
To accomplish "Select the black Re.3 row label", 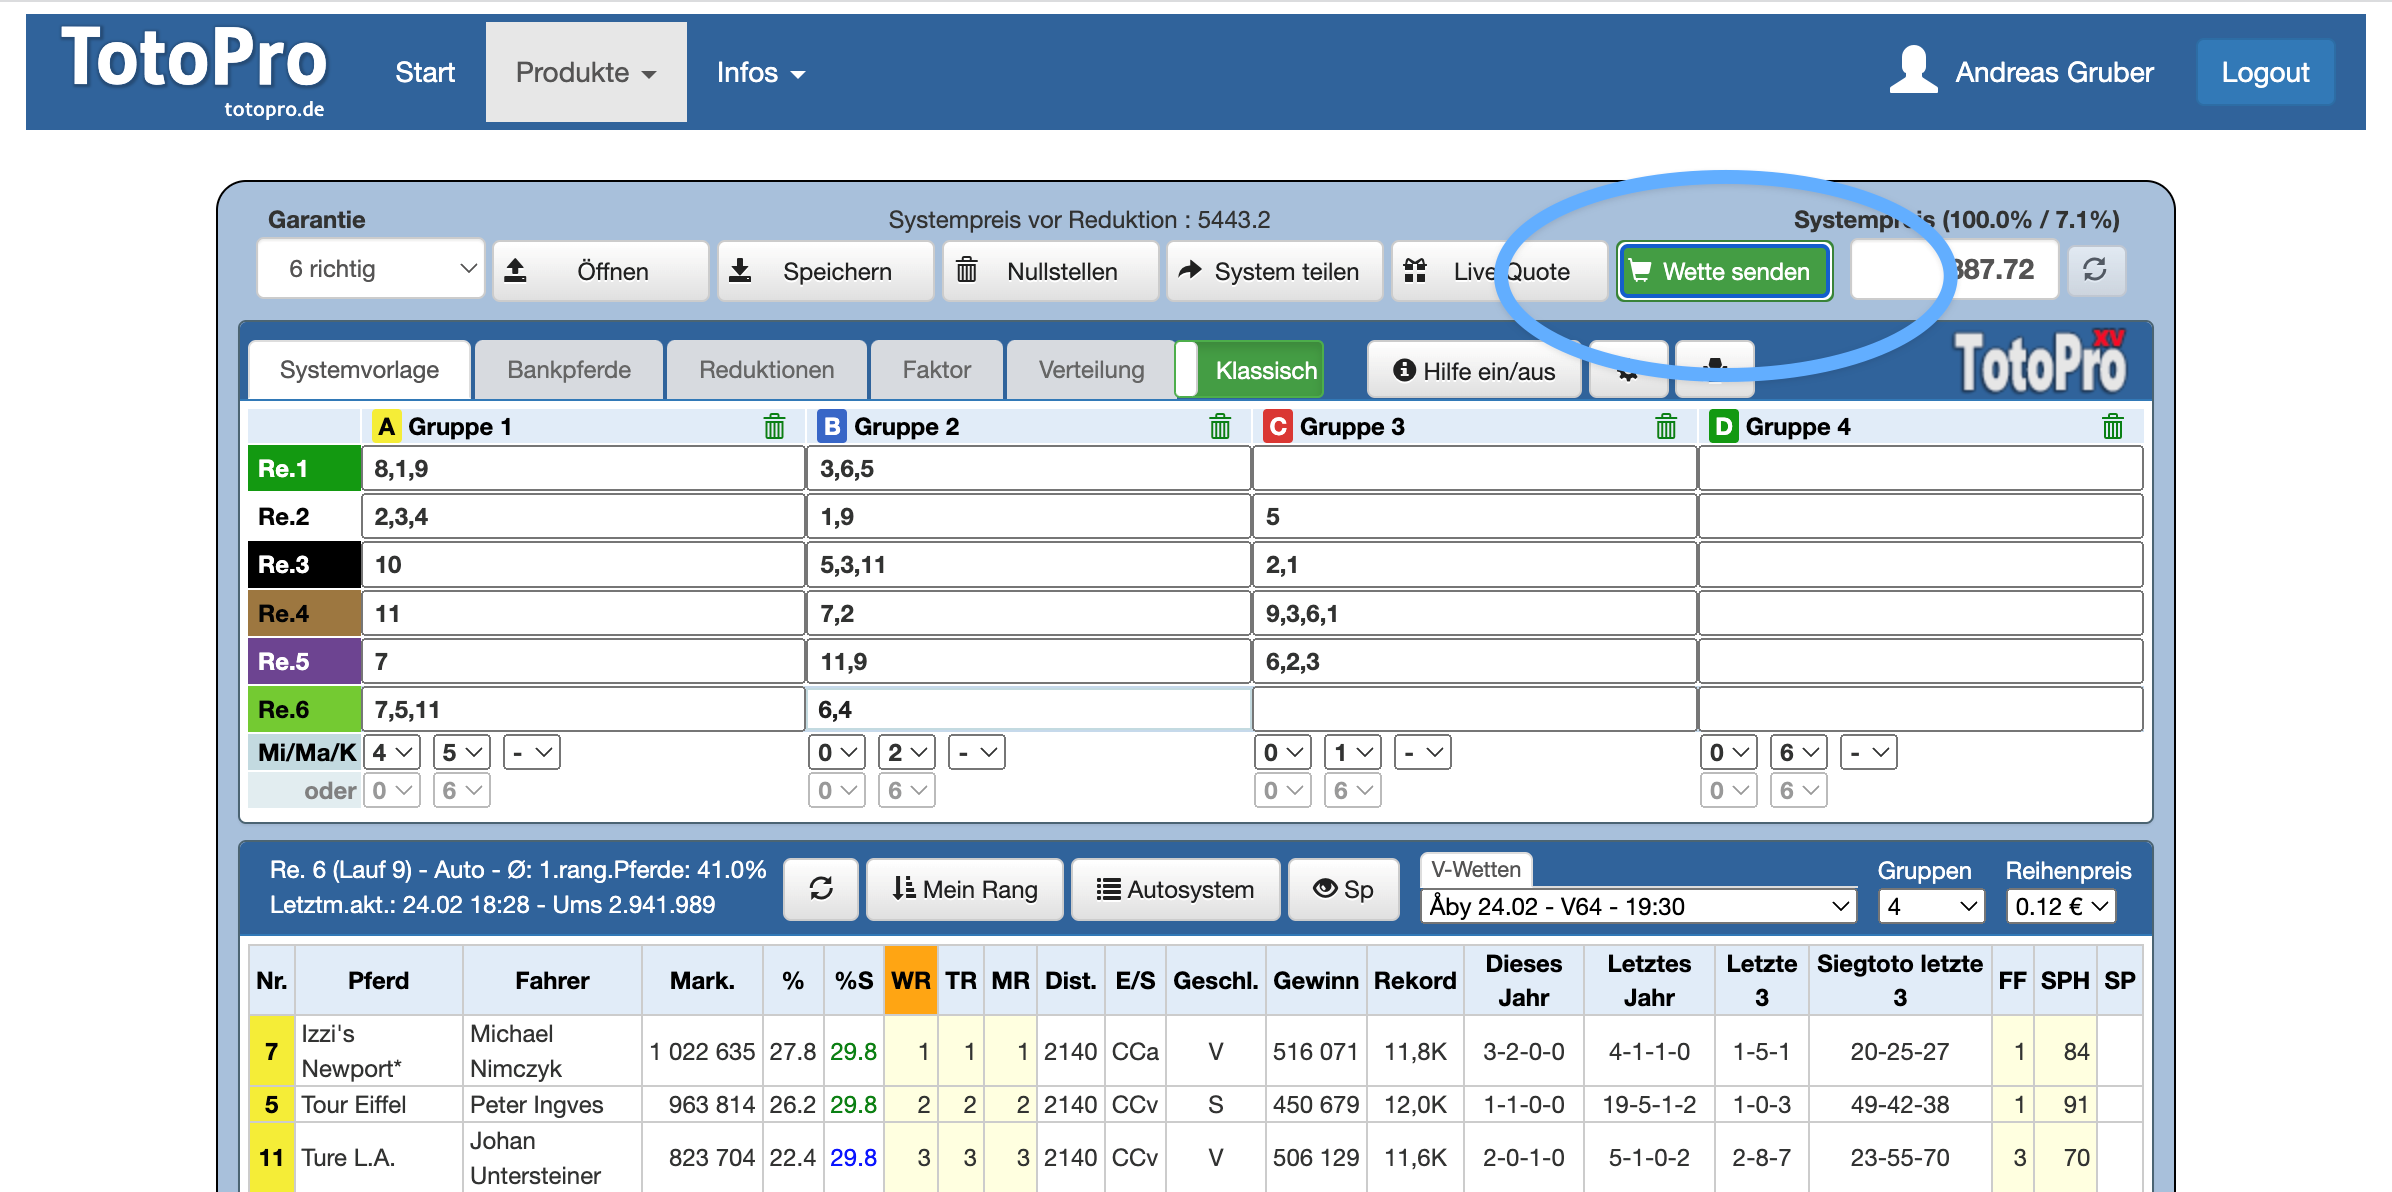I will click(304, 564).
